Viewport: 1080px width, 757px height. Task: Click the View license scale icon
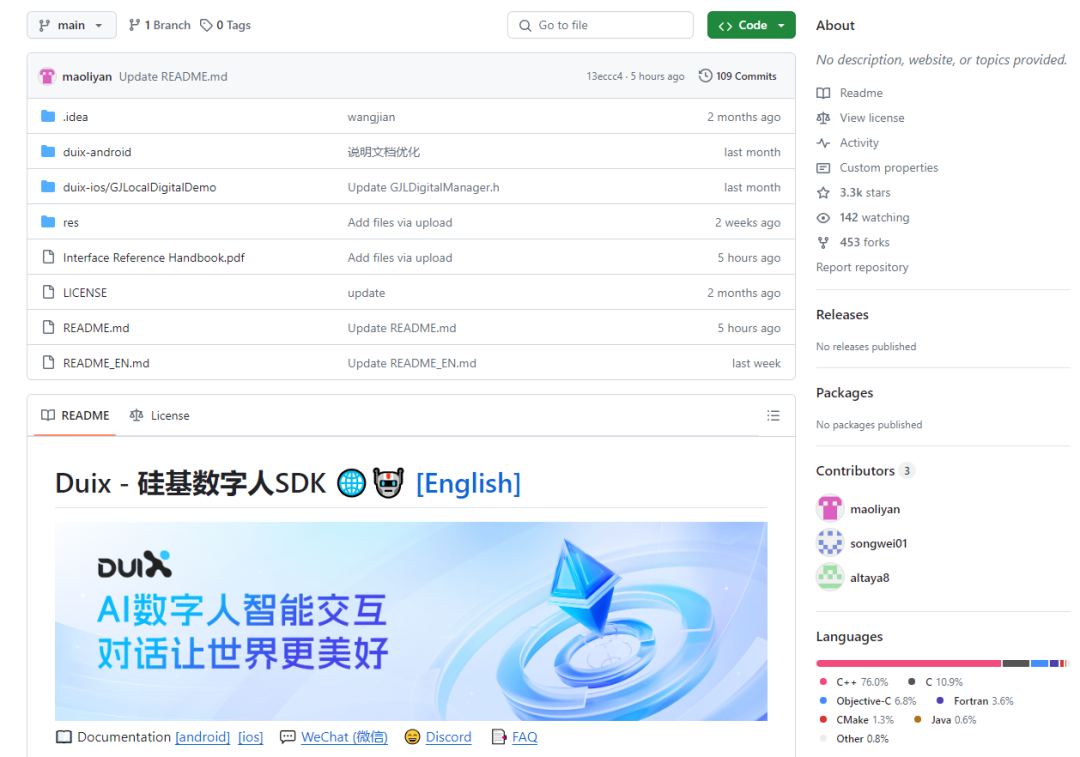click(823, 118)
